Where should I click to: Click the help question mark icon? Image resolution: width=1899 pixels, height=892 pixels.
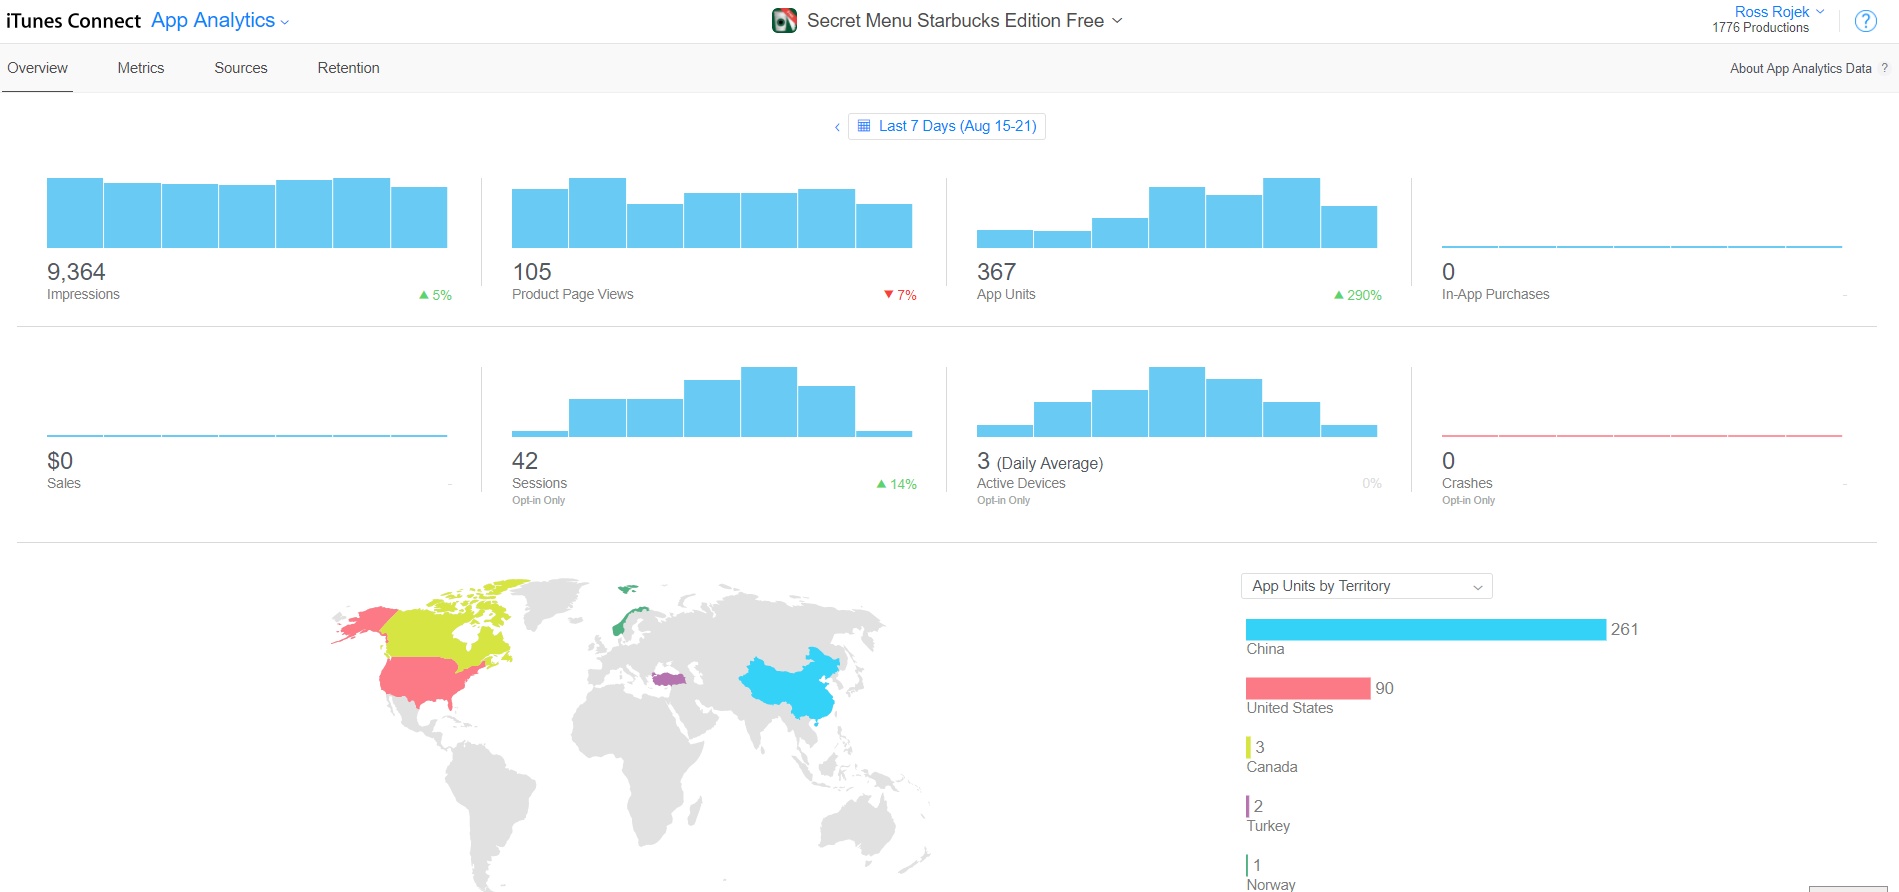[x=1865, y=21]
